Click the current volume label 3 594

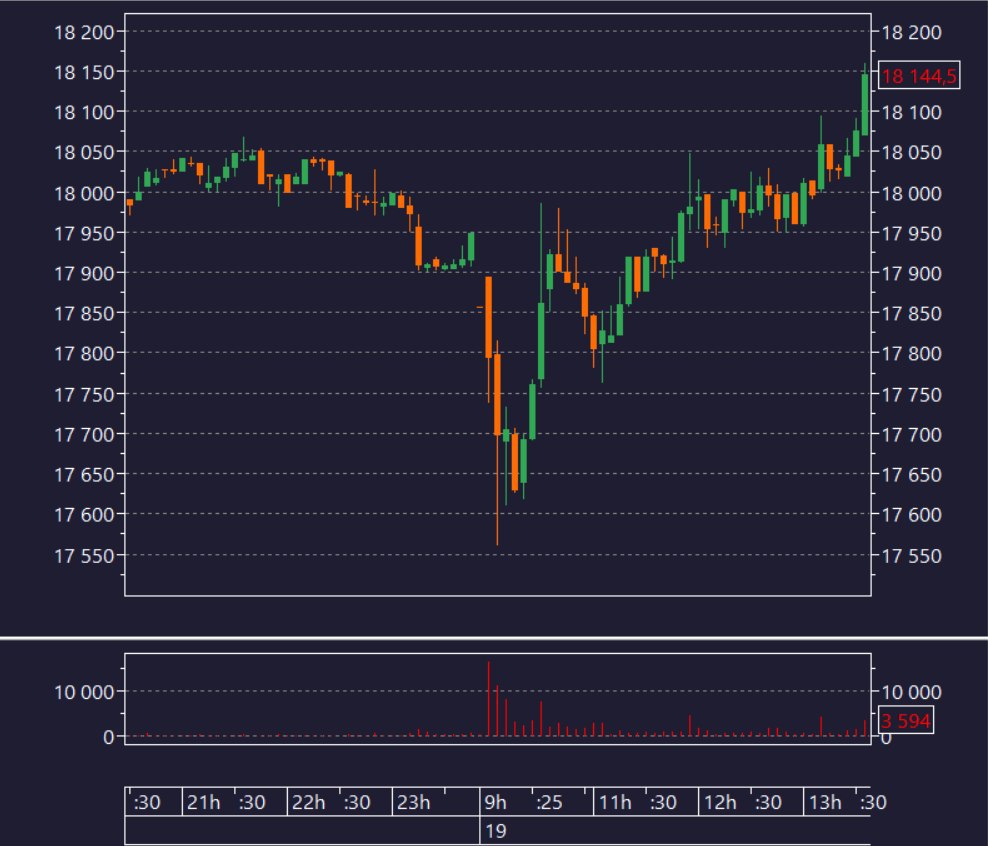905,721
